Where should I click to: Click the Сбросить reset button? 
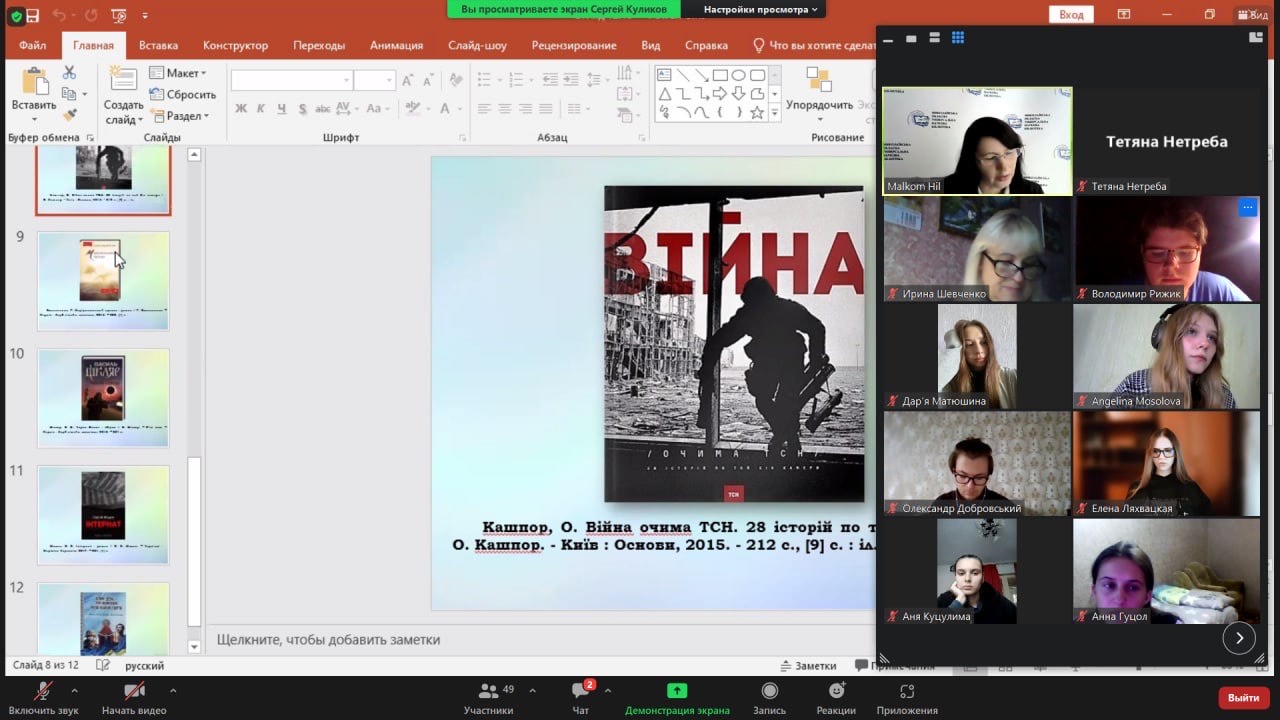[x=183, y=94]
